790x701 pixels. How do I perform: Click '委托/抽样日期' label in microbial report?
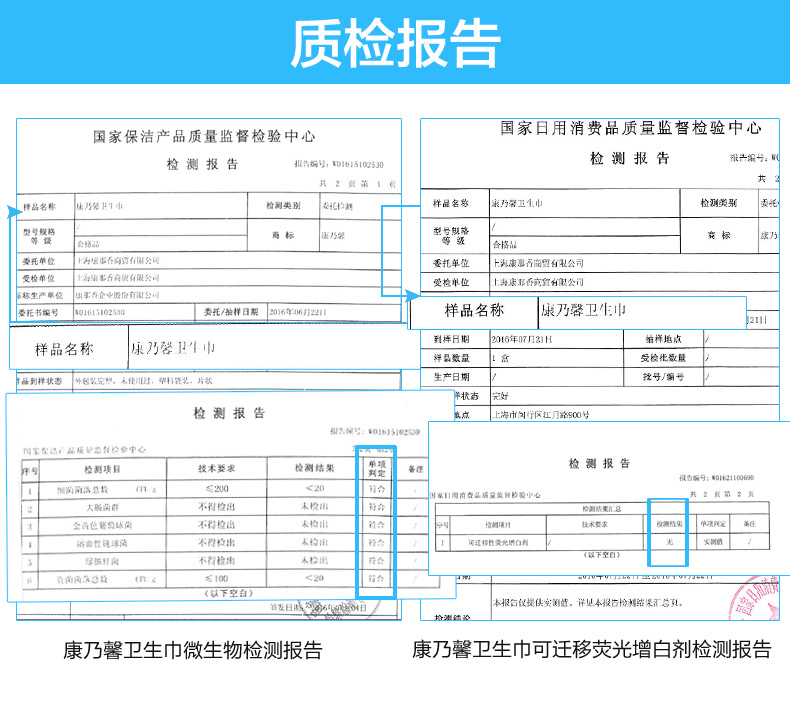231,312
